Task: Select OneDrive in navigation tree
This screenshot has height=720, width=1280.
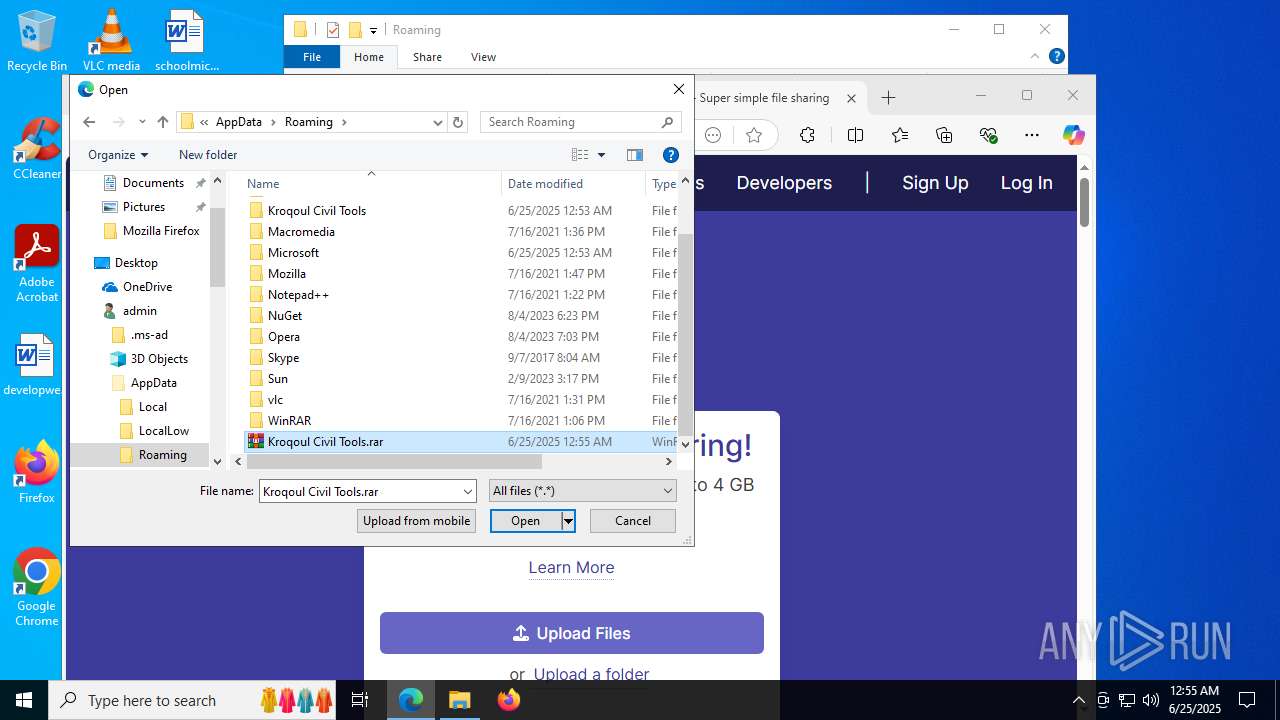Action: pyautogui.click(x=147, y=287)
